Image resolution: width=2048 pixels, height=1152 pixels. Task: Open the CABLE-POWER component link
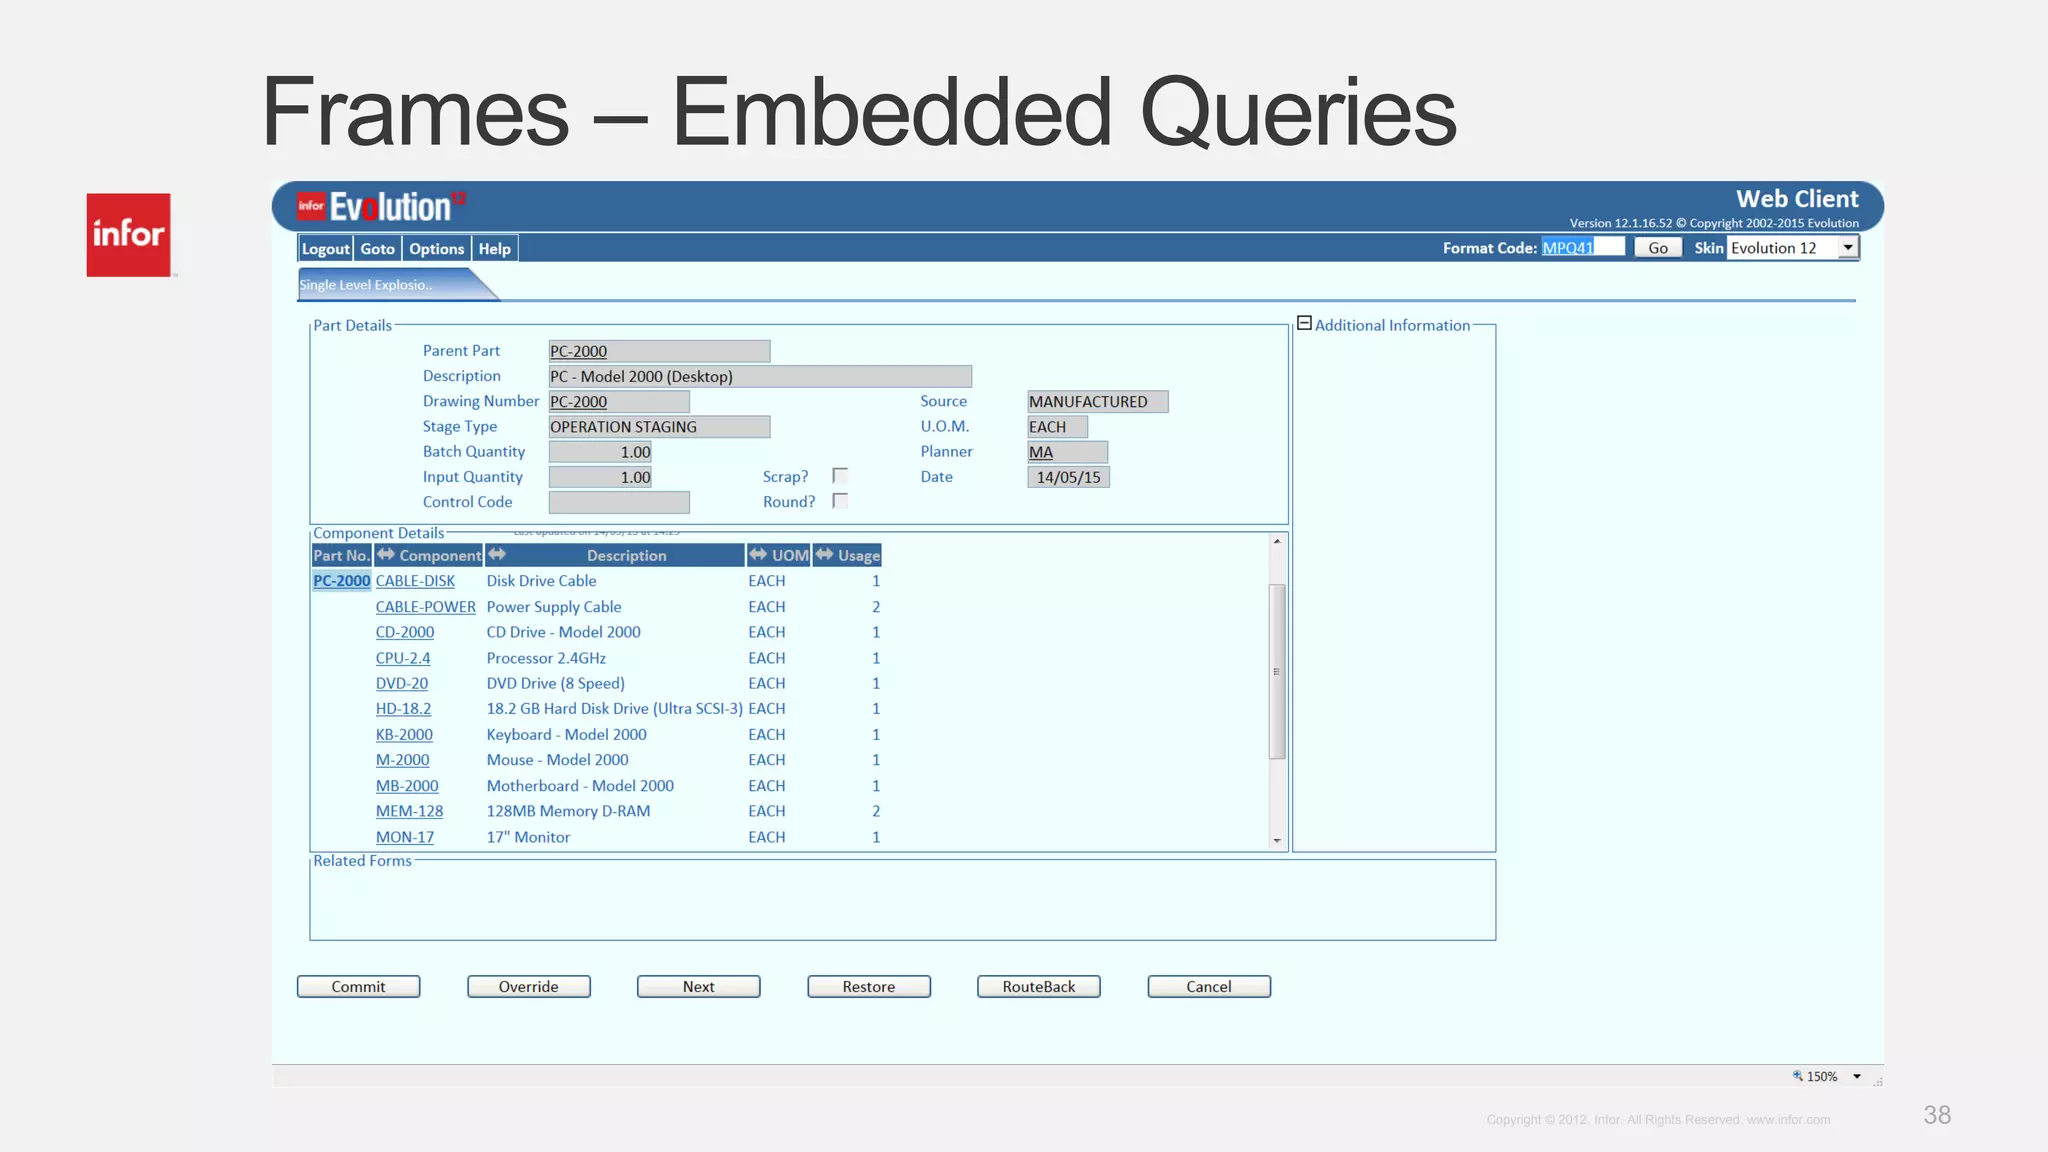click(425, 607)
